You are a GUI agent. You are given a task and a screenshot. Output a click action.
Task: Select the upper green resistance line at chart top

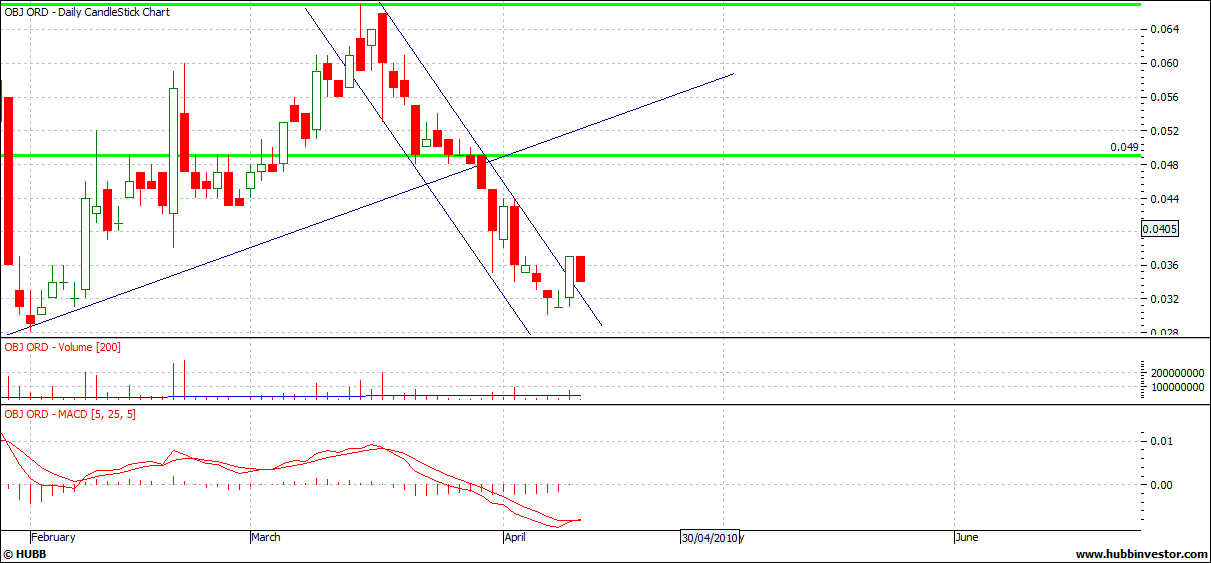click(800, 4)
